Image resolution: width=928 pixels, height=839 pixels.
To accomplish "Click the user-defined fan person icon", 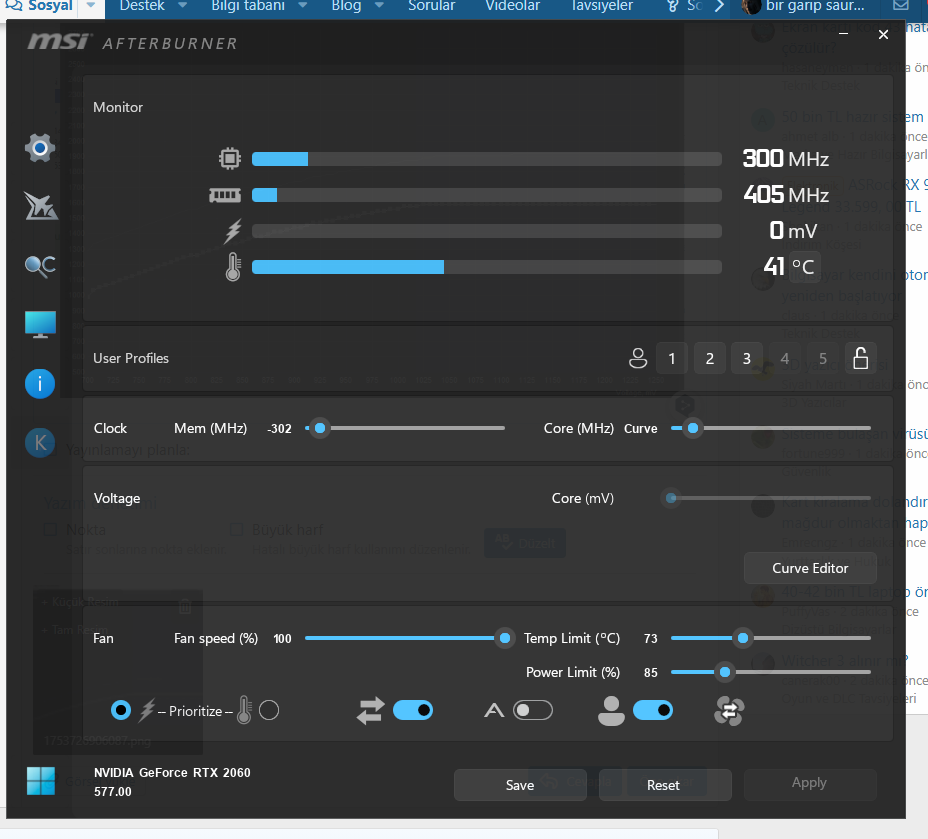I will click(x=611, y=711).
